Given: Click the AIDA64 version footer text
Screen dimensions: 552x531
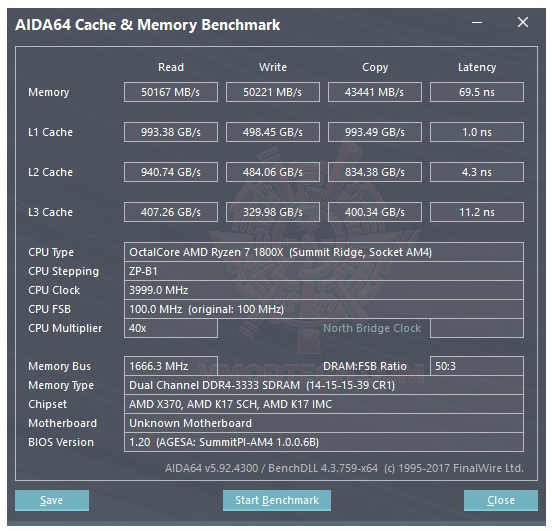Looking at the screenshot, I should click(x=344, y=468).
